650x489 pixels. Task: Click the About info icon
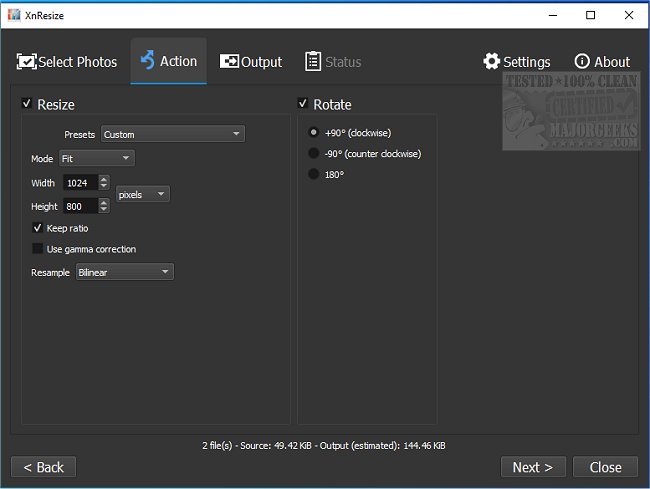(x=582, y=62)
